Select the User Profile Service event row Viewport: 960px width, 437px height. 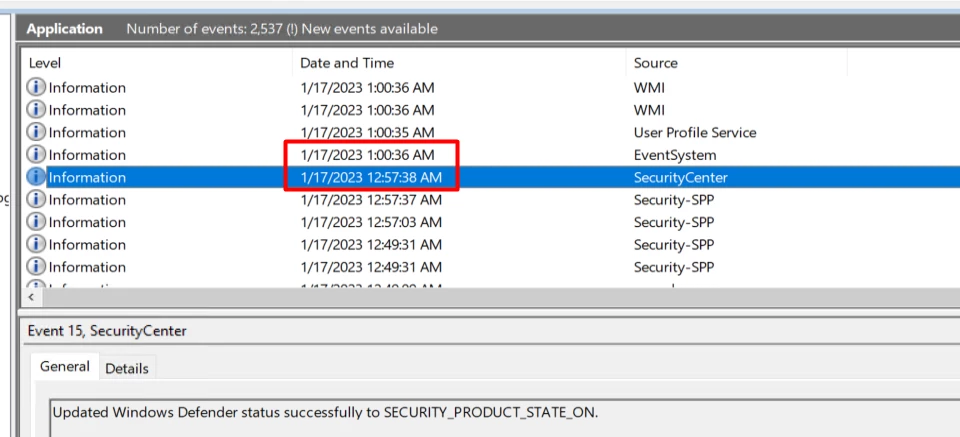click(x=492, y=132)
